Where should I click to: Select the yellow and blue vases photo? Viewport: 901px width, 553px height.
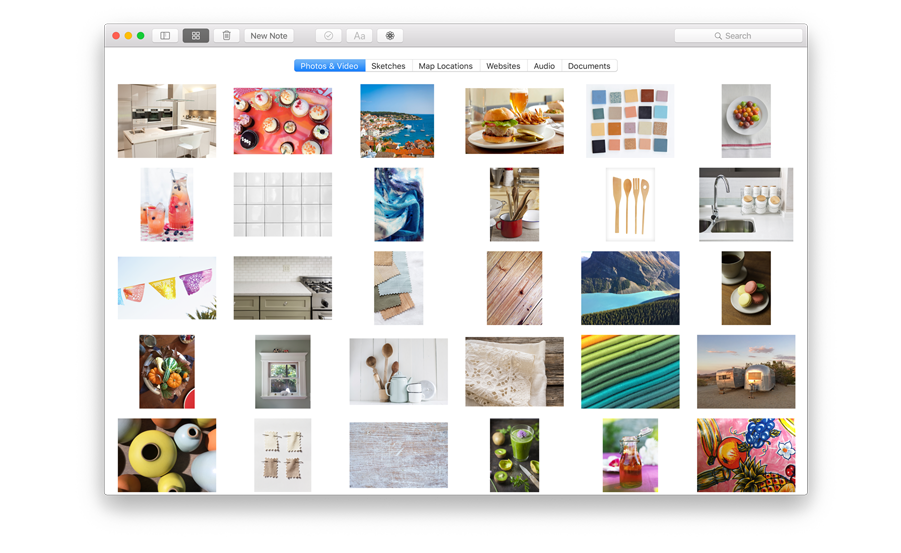click(167, 455)
